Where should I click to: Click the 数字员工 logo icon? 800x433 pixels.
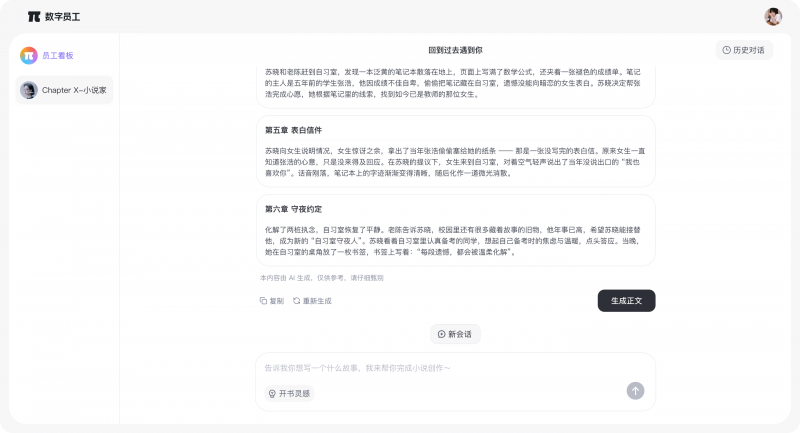tap(34, 17)
